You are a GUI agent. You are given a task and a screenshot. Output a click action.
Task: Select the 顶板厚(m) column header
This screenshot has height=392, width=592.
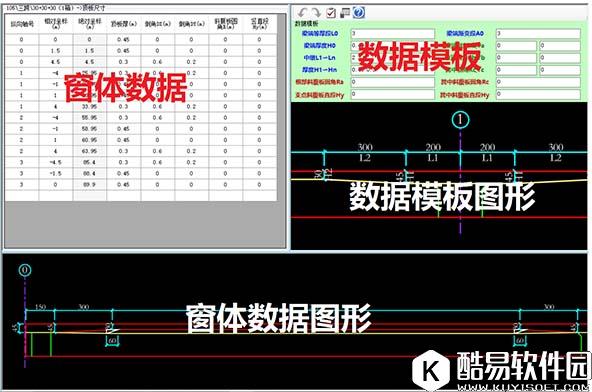click(123, 24)
